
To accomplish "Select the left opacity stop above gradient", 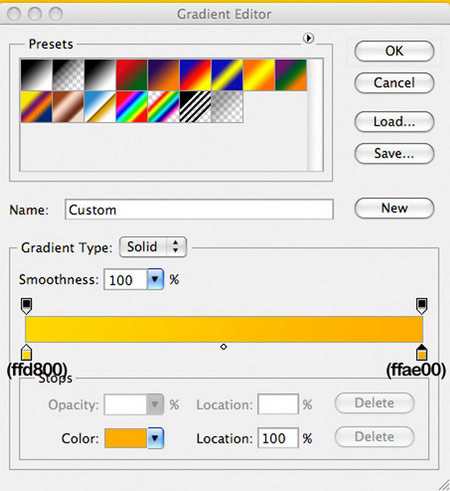I will pos(26,306).
